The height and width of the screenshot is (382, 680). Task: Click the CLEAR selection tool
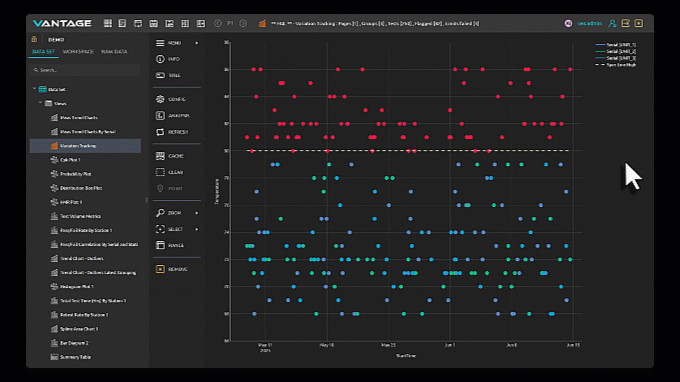point(170,172)
